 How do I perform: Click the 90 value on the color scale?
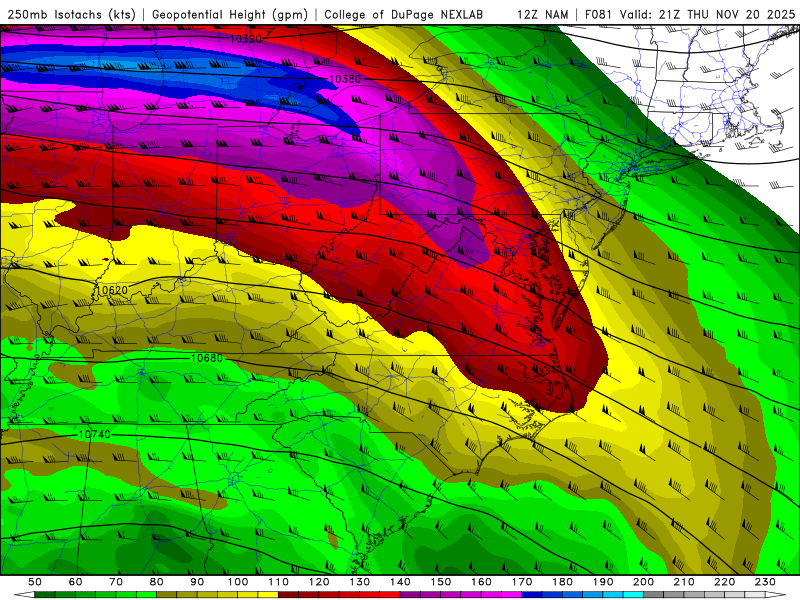pos(197,582)
